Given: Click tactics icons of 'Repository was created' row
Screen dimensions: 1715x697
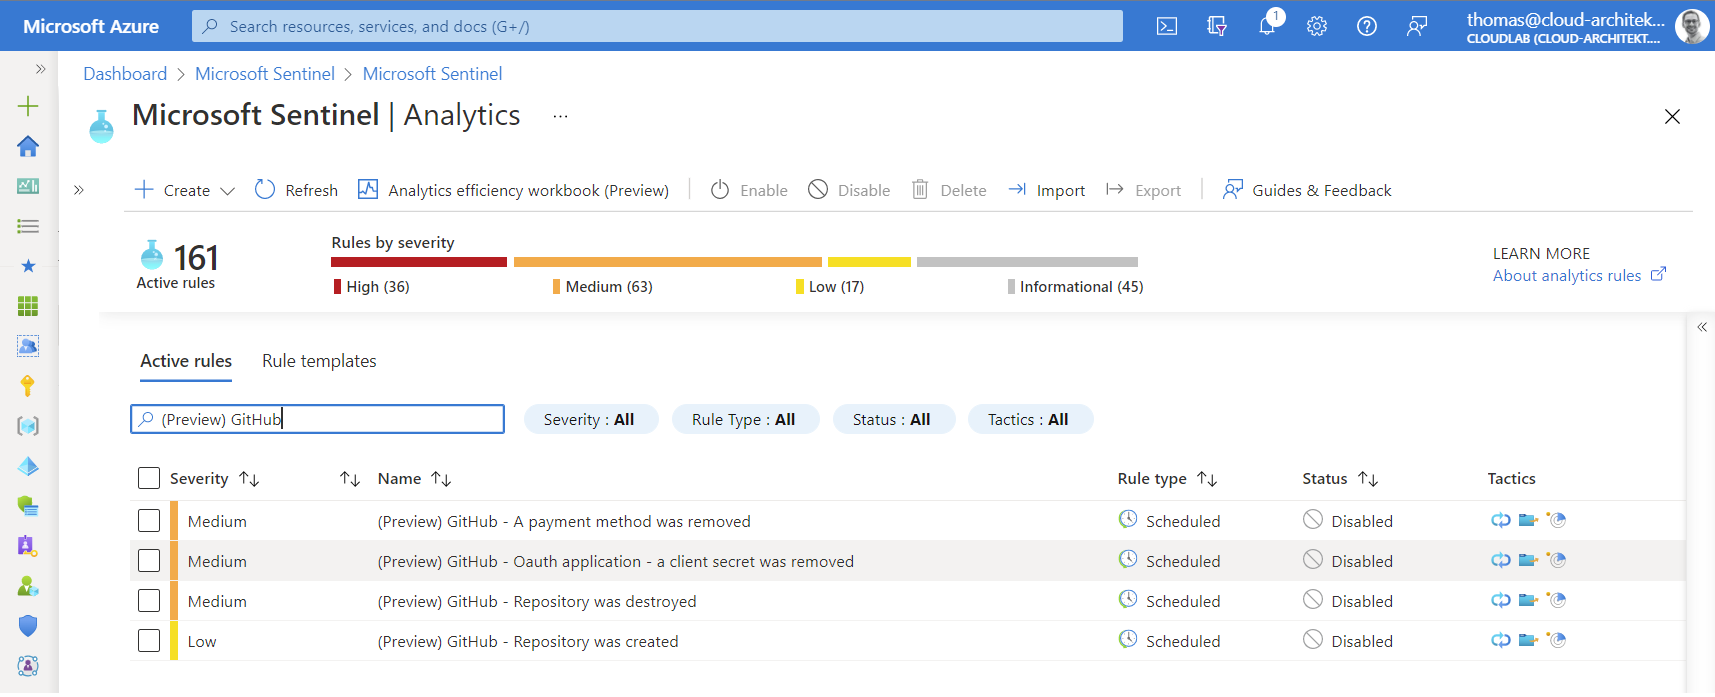Looking at the screenshot, I should coord(1528,640).
